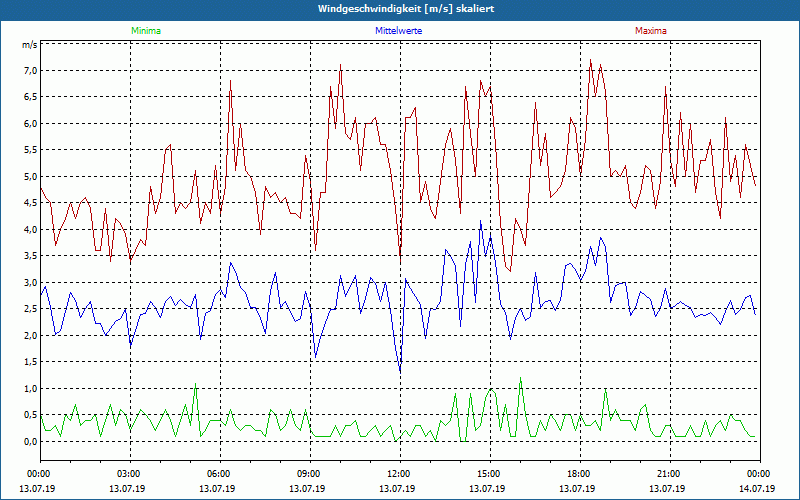Click the 03:00 time axis label
800x500 pixels.
point(130,474)
